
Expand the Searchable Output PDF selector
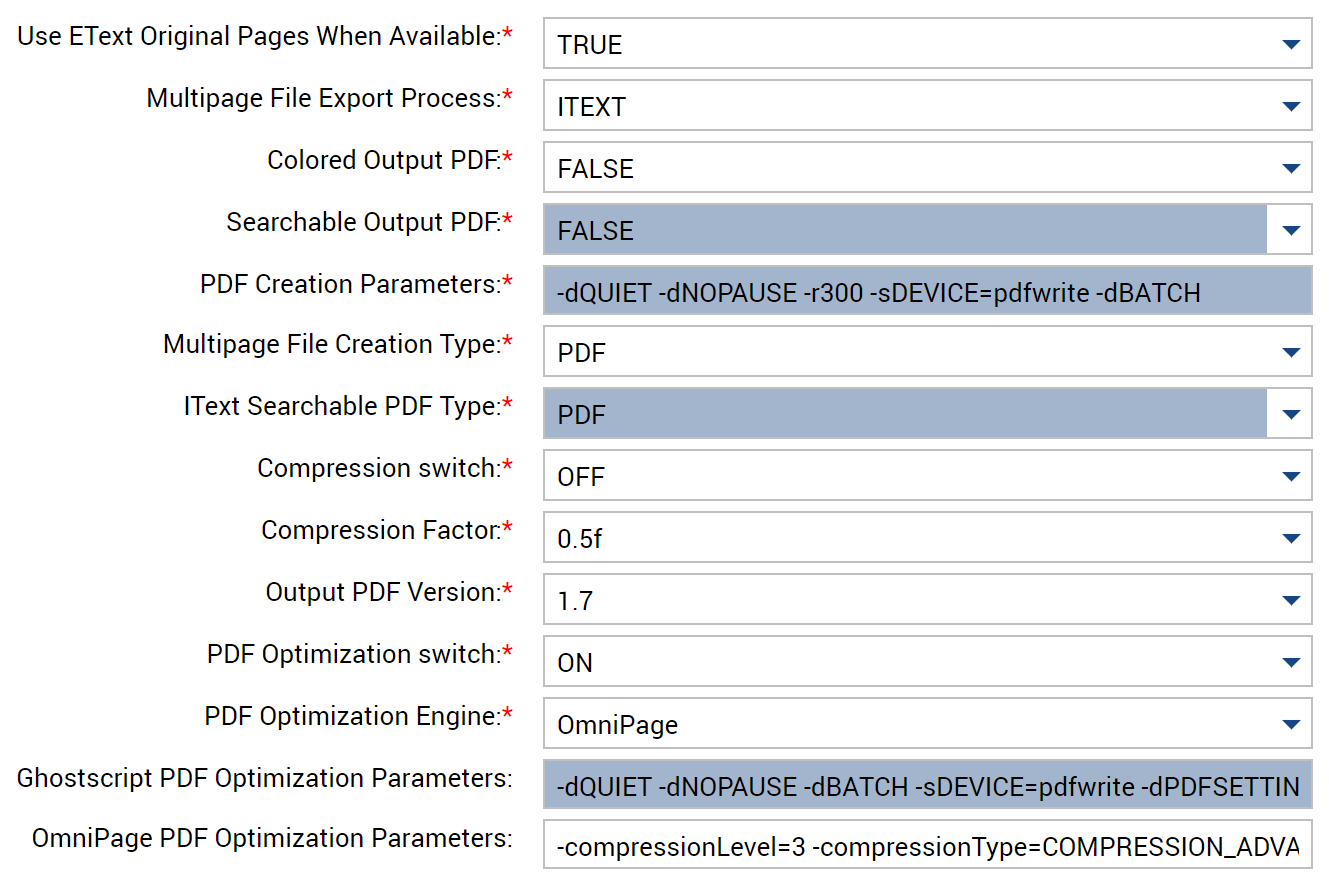pyautogui.click(x=1291, y=229)
